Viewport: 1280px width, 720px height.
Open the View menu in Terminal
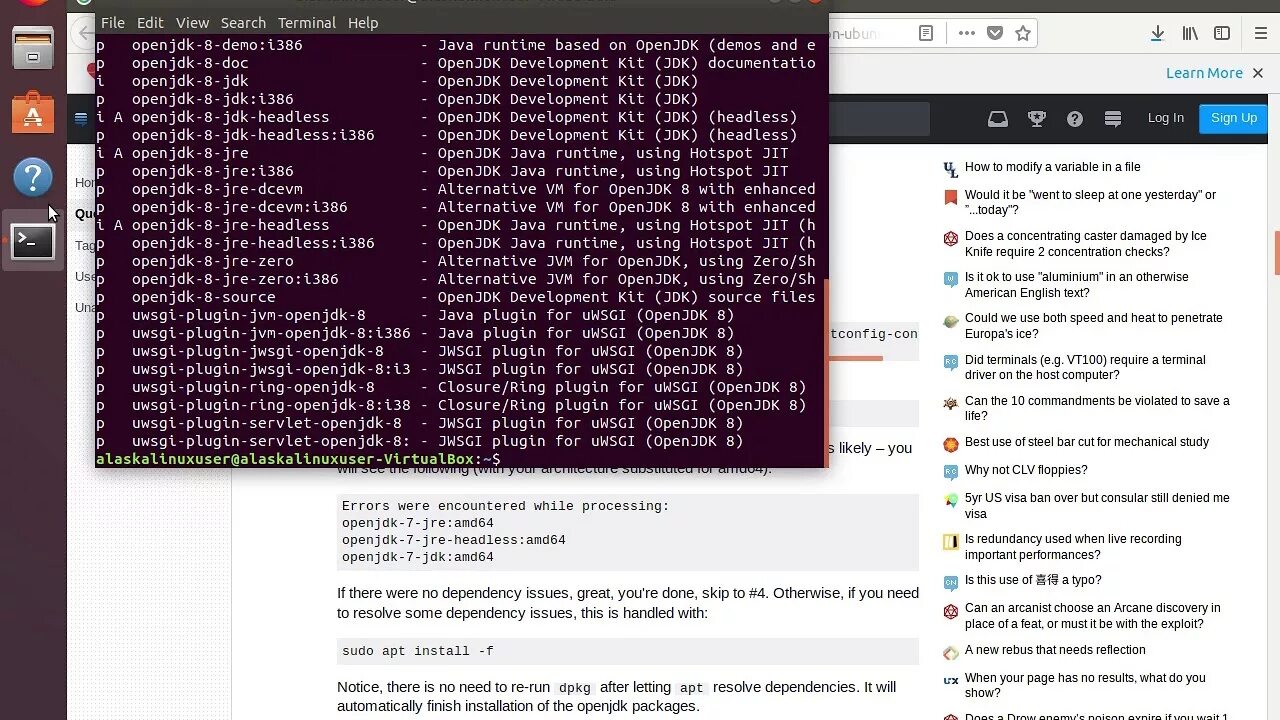point(192,22)
